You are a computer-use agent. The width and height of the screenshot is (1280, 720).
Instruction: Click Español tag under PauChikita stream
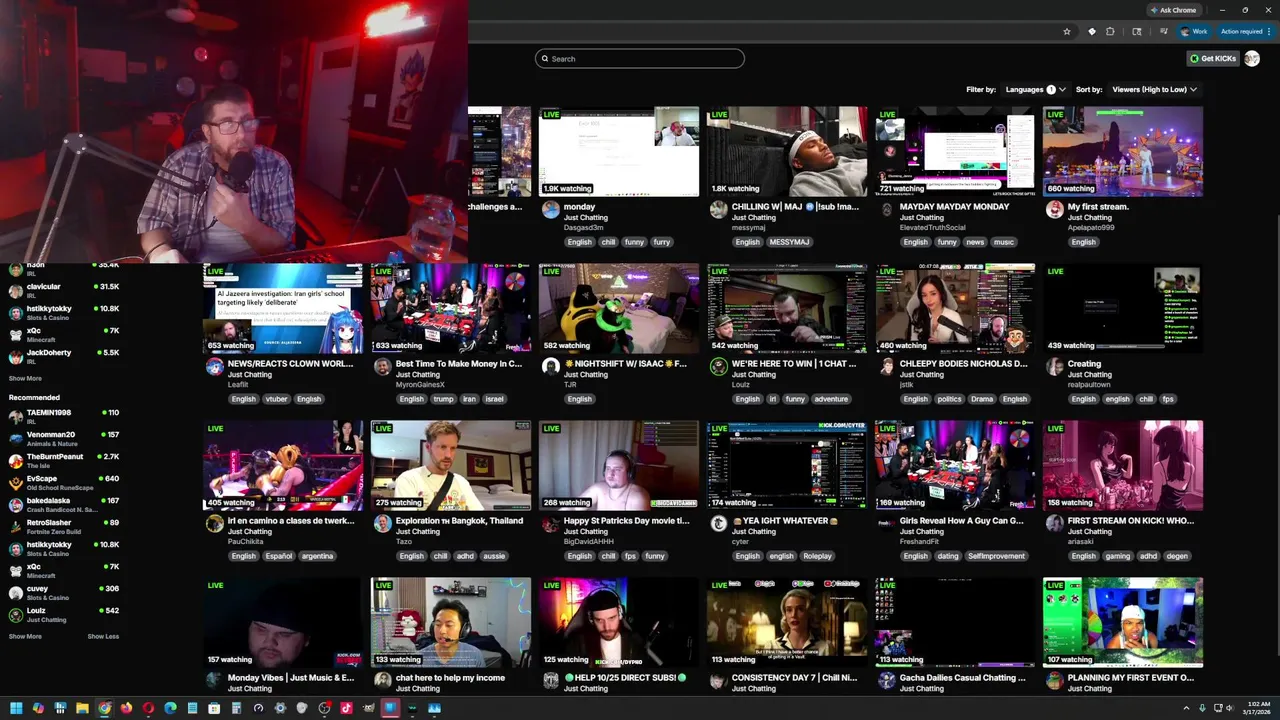tap(279, 556)
